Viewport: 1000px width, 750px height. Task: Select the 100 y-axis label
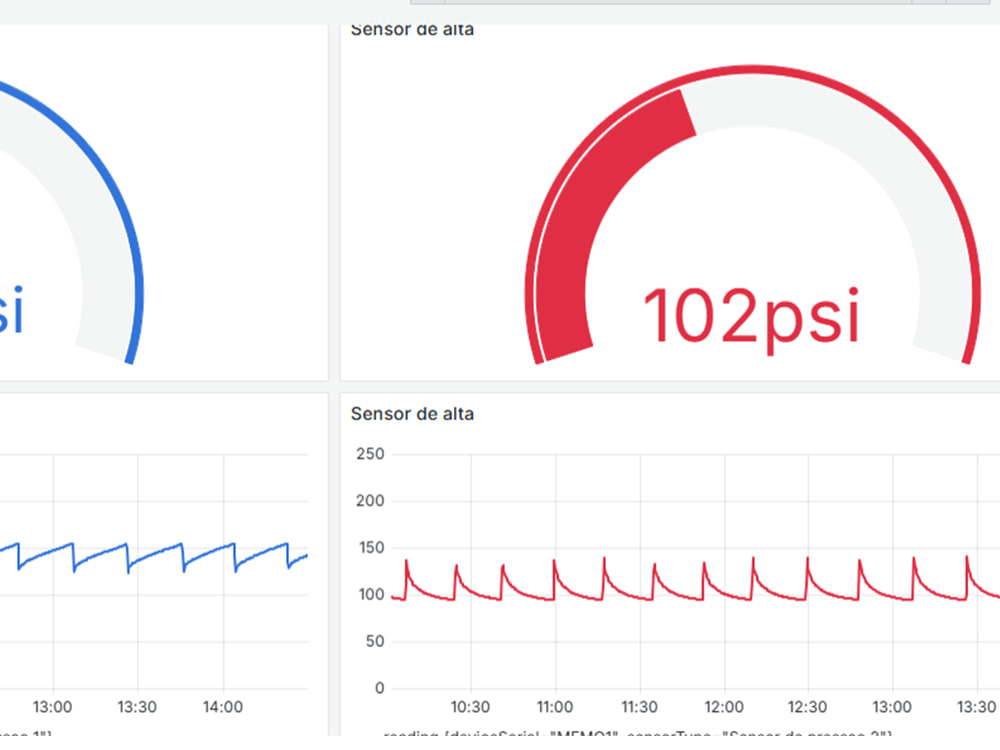click(x=371, y=594)
